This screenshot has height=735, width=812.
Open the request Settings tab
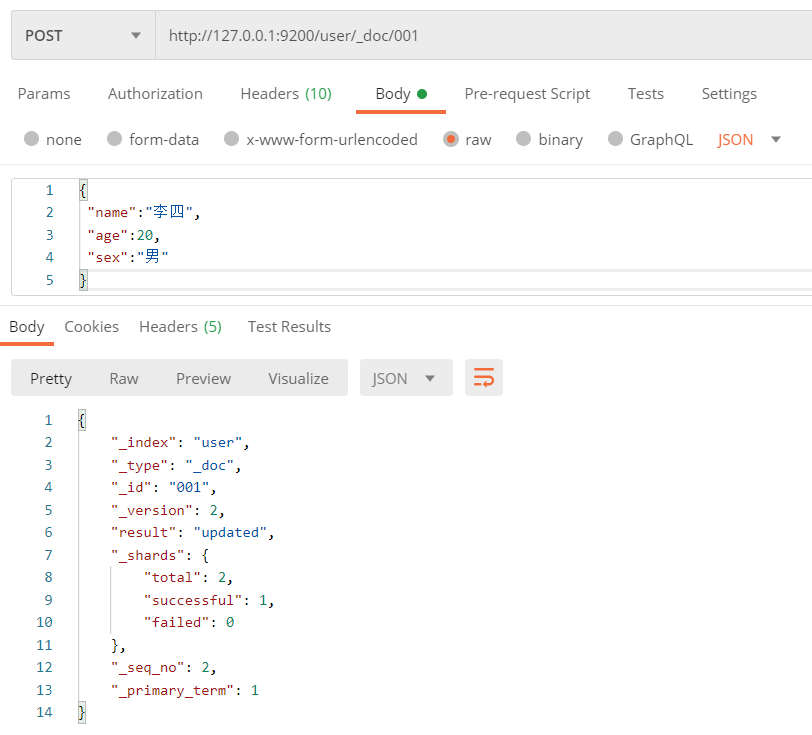[x=729, y=94]
